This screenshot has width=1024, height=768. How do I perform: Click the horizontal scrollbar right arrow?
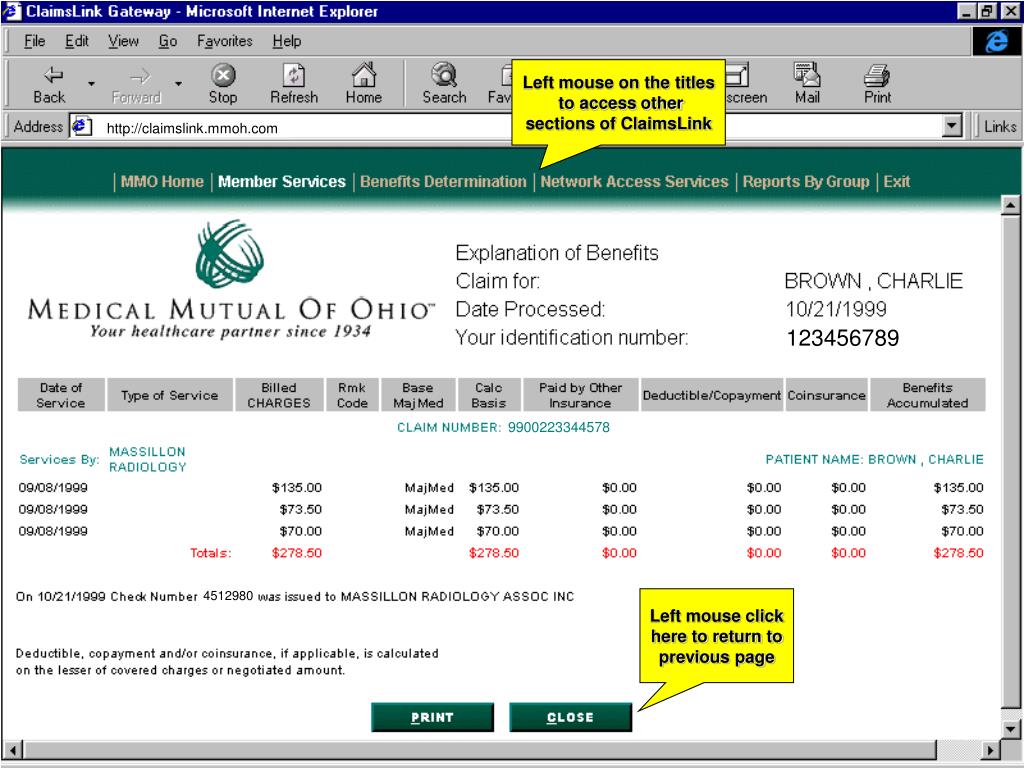[x=991, y=750]
